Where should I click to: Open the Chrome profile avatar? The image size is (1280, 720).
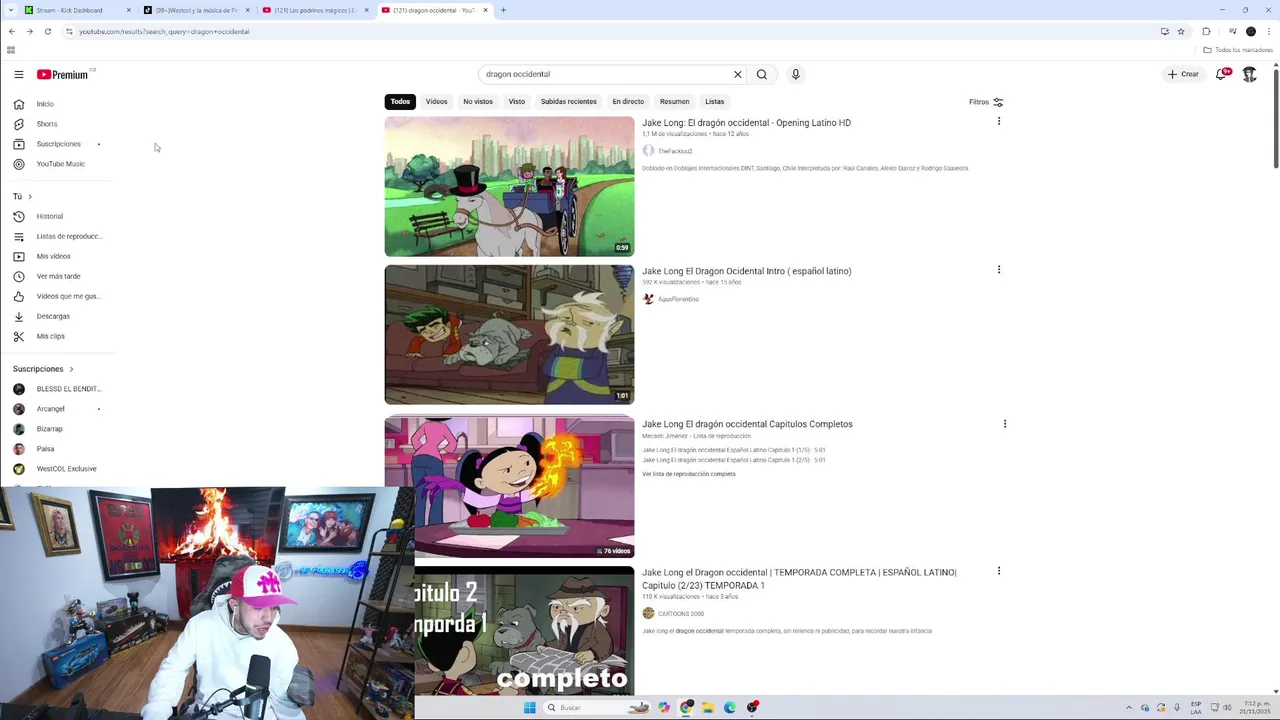click(x=1251, y=31)
